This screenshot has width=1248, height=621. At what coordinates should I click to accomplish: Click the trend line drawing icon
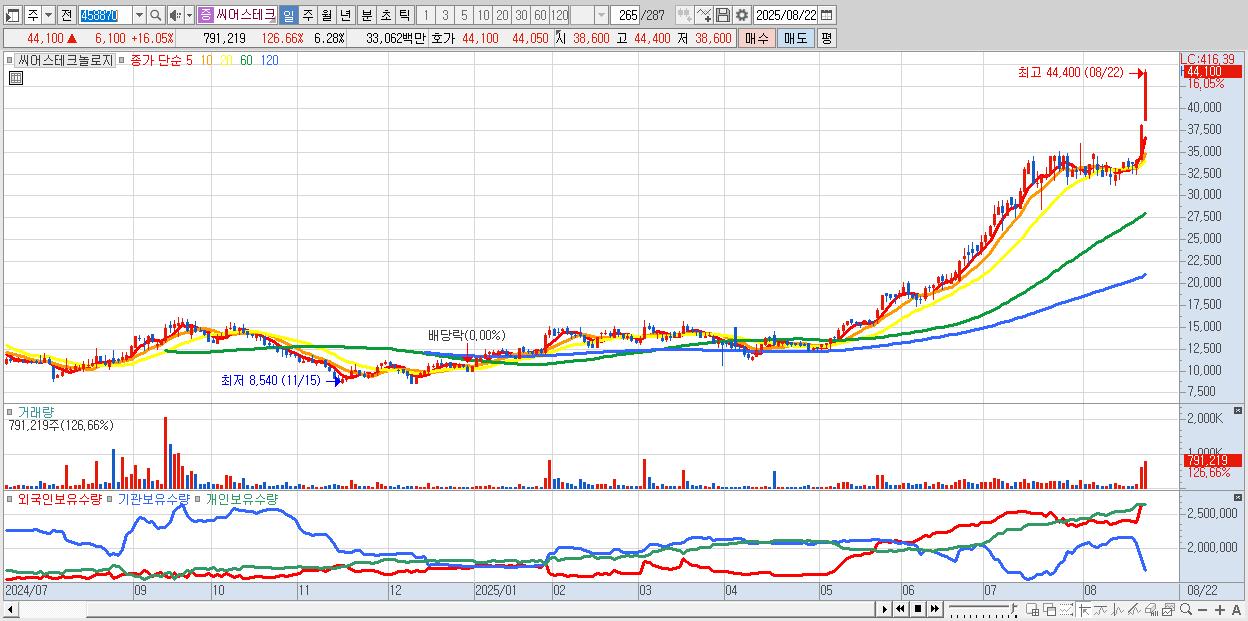coord(1134,609)
